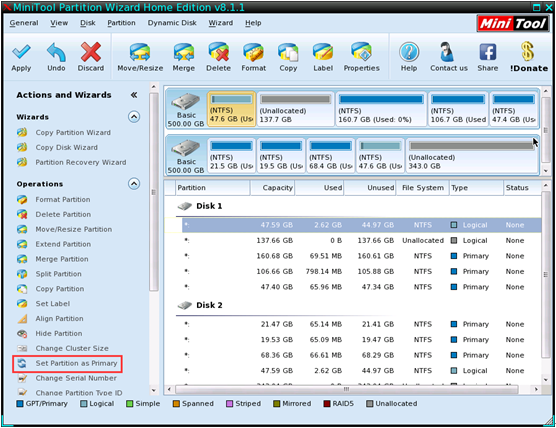This screenshot has height=428, width=556.
Task: Collapse the Operations section chevron
Action: pyautogui.click(x=134, y=184)
